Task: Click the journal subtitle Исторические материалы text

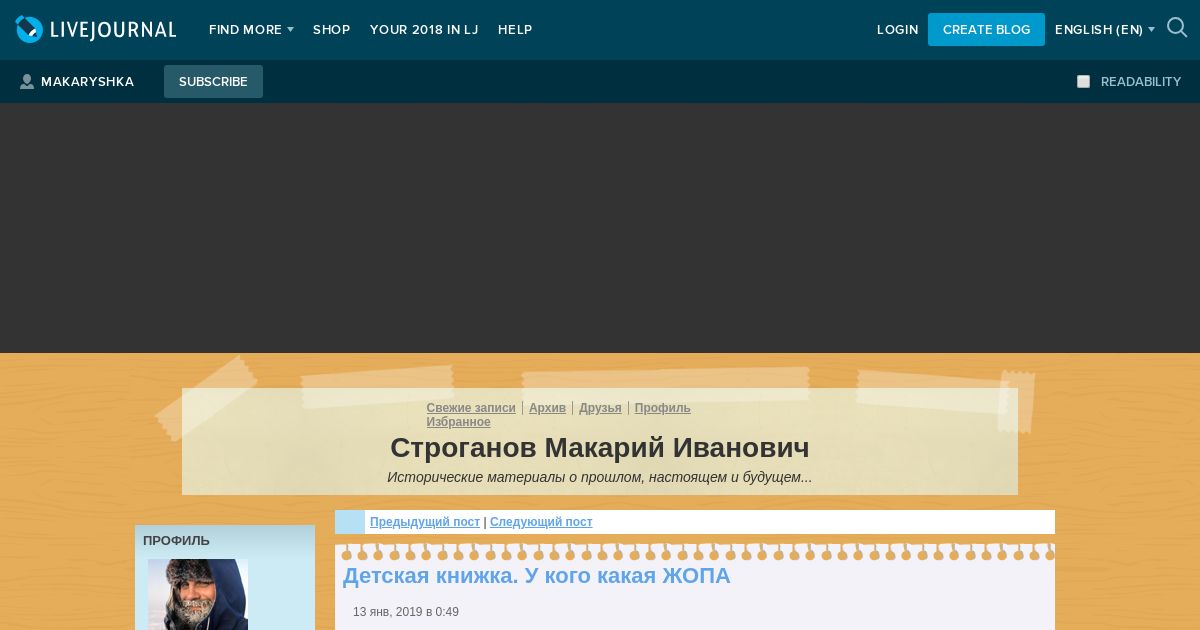Action: click(600, 477)
